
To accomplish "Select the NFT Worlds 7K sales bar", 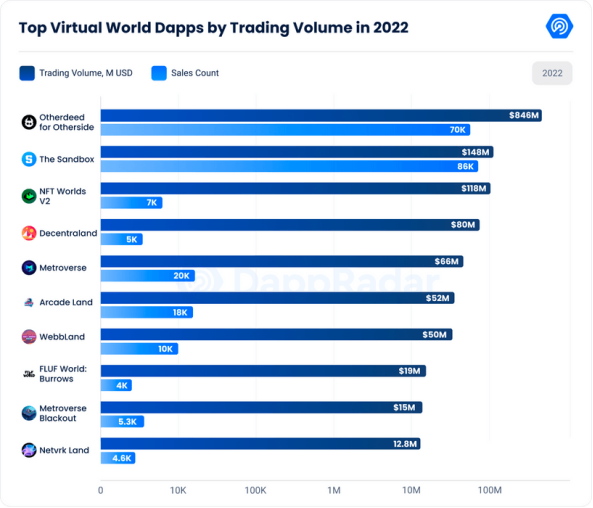I will pos(132,203).
